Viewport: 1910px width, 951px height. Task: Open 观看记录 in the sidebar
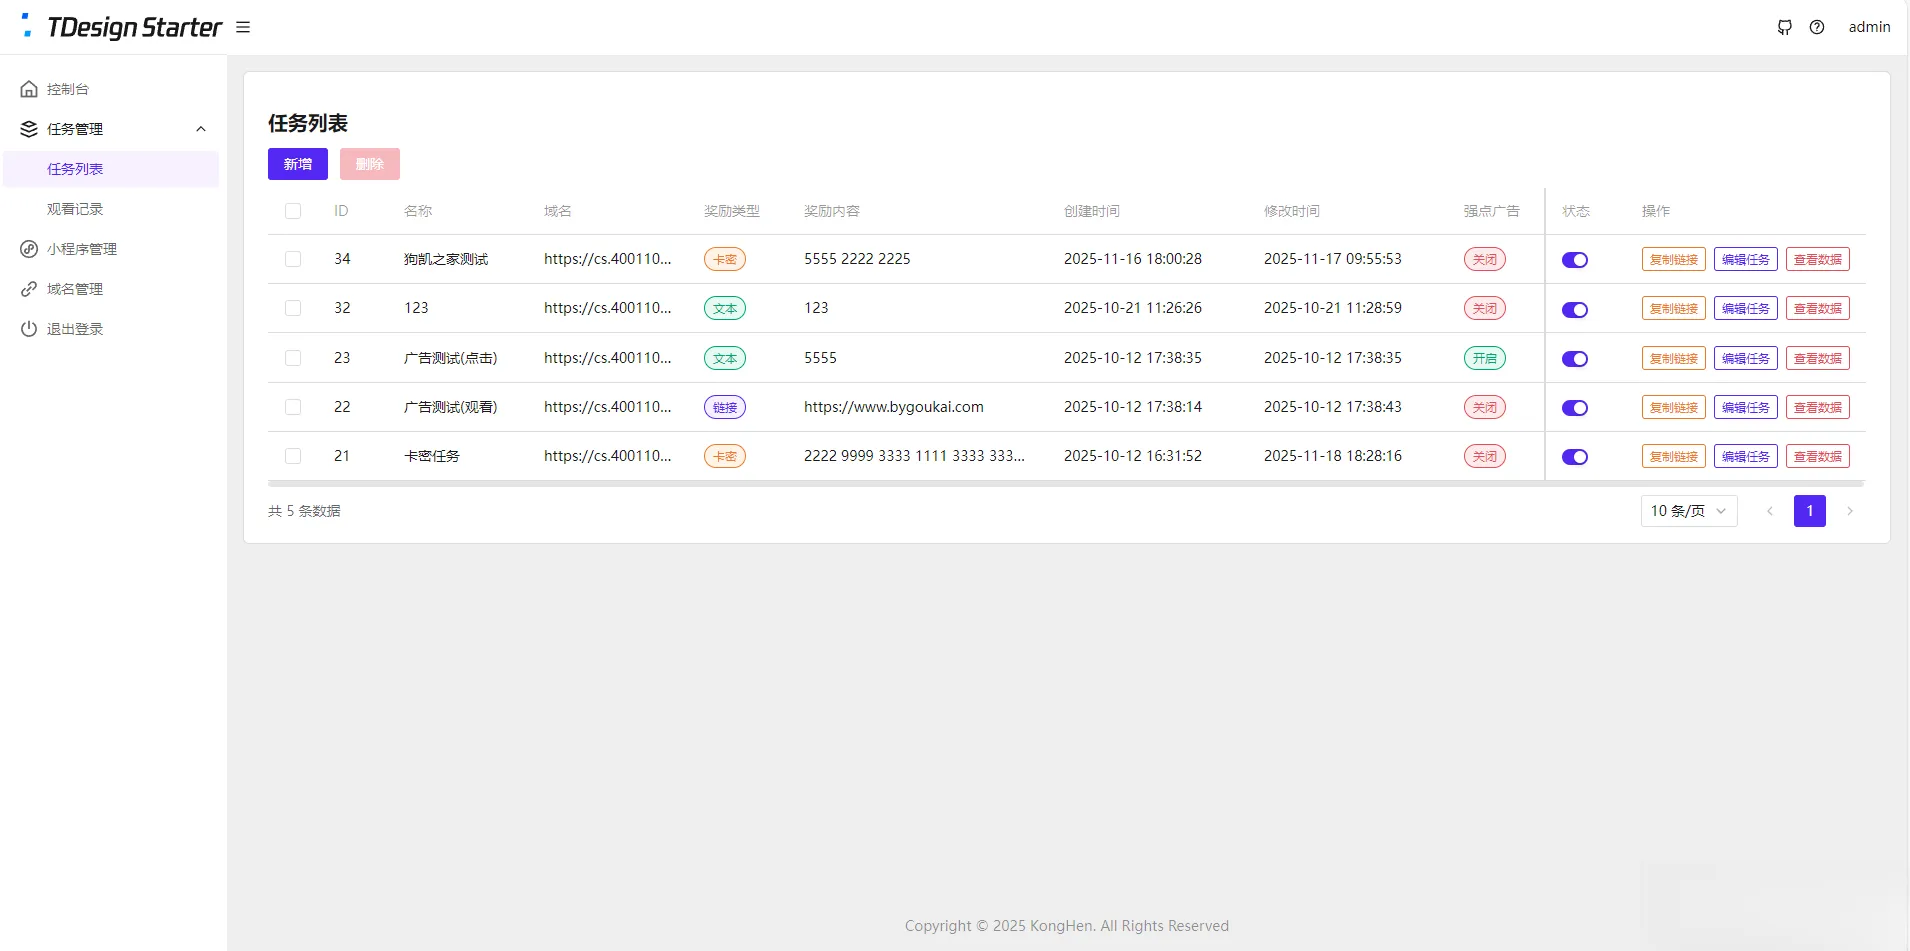[75, 209]
